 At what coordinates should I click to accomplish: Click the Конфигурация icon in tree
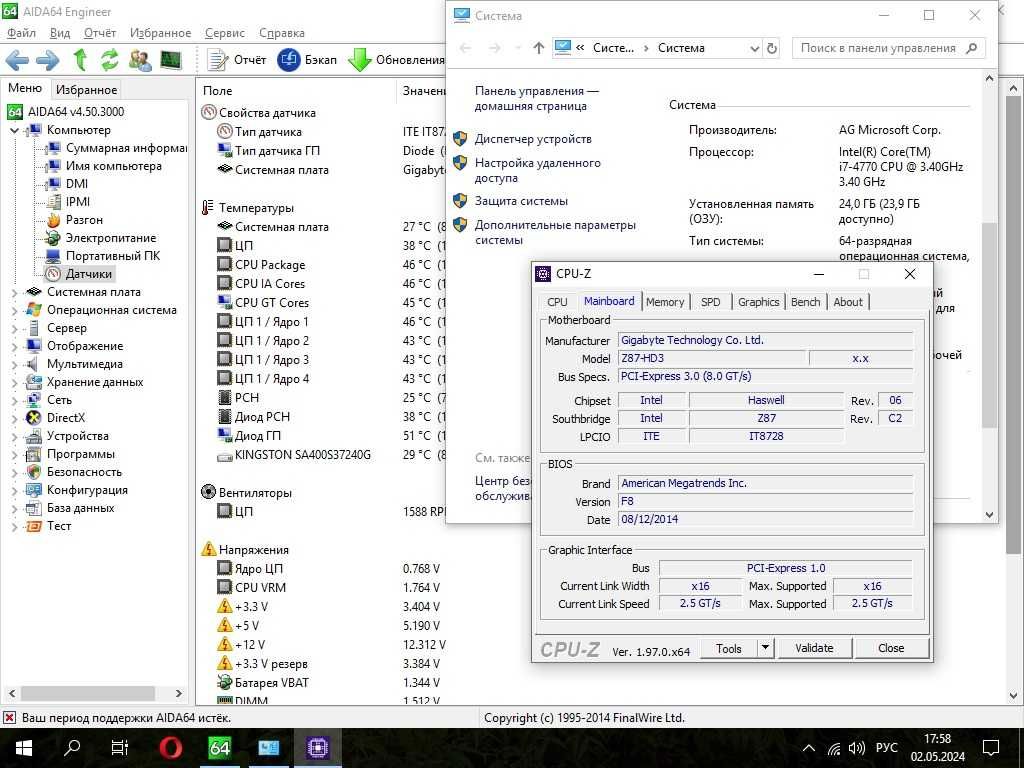(33, 490)
